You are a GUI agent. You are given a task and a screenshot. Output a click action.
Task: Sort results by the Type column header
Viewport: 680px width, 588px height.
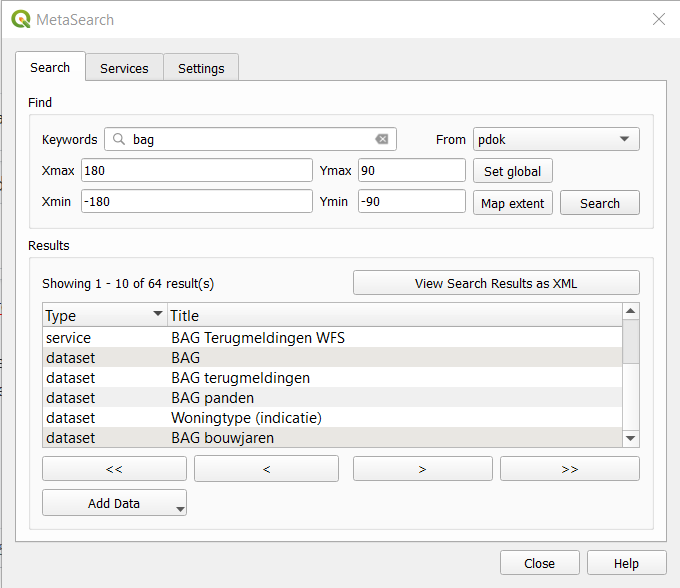[x=105, y=315]
